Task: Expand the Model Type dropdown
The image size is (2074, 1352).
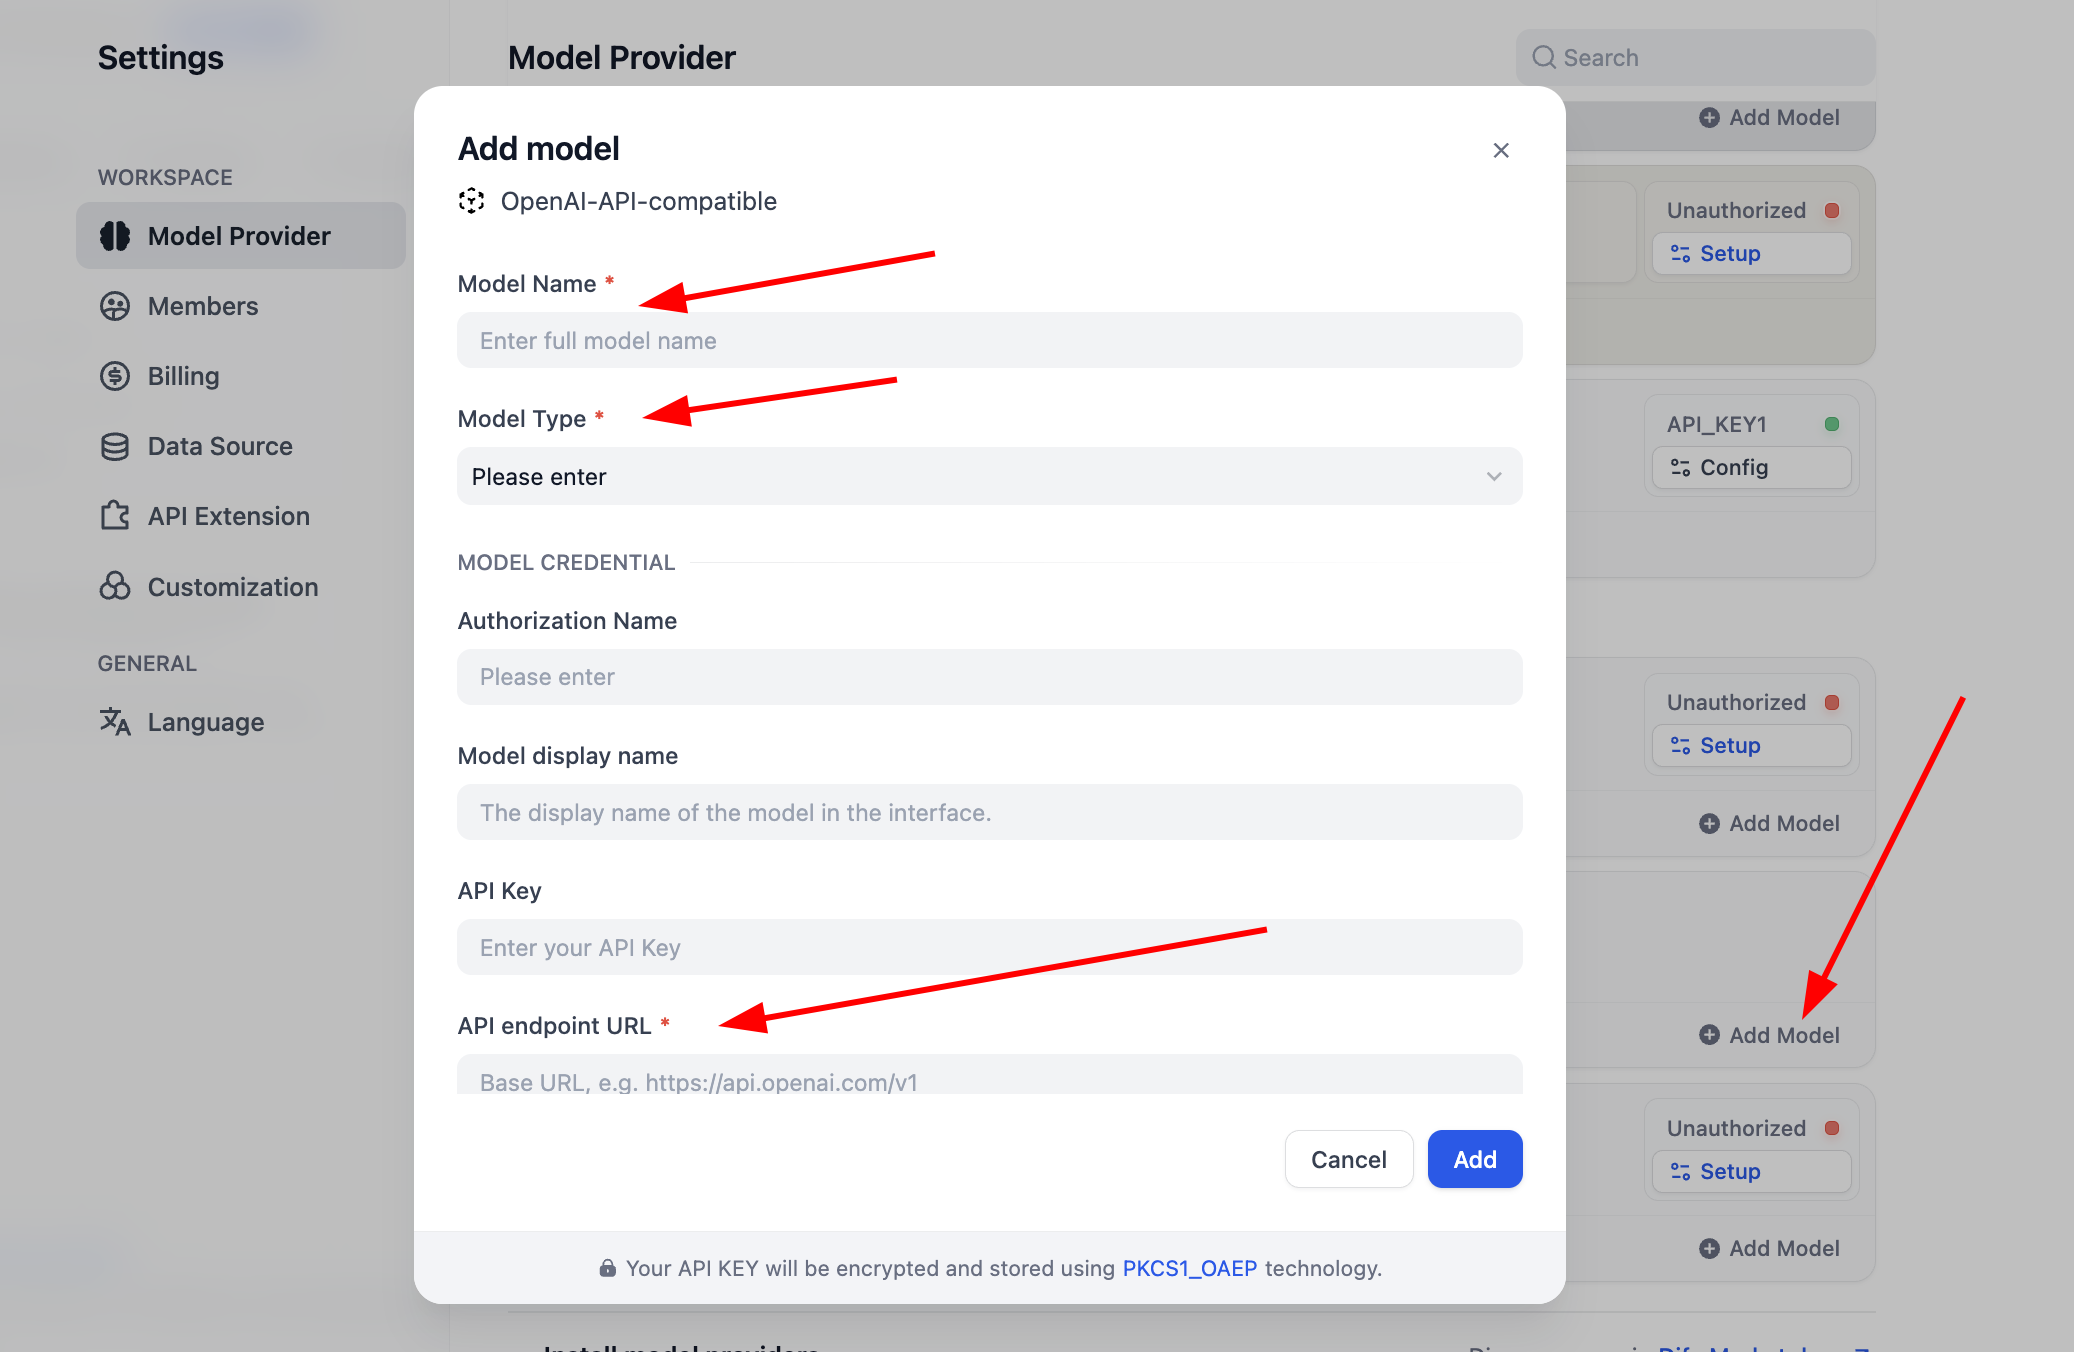Action: tap(989, 476)
